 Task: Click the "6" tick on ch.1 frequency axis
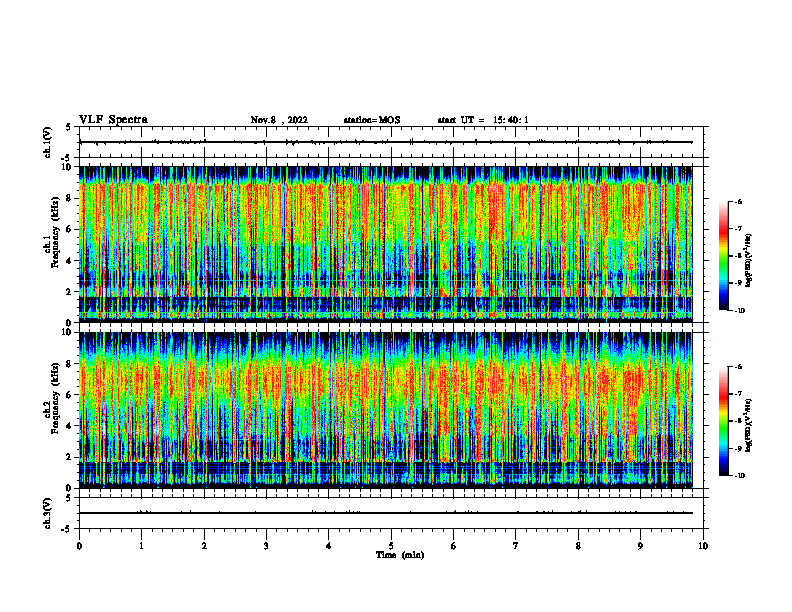tap(70, 229)
